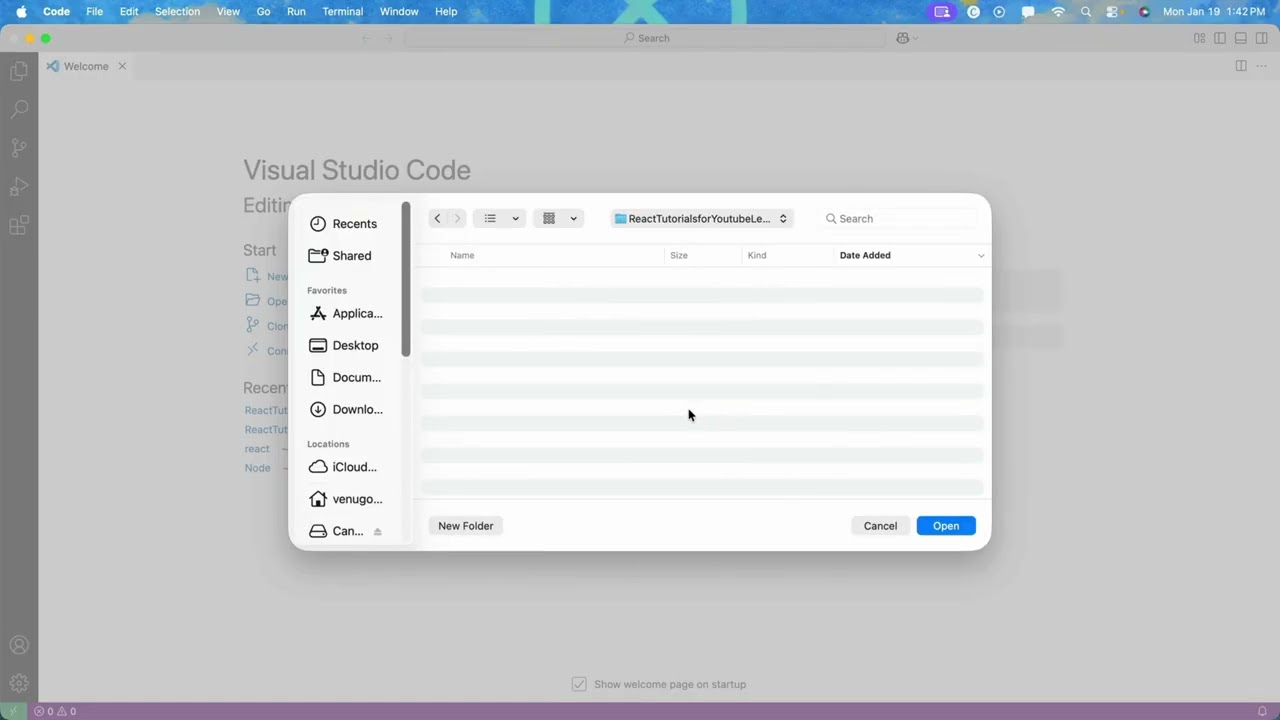Close the Welcome tab
1280x720 pixels.
pyautogui.click(x=122, y=66)
